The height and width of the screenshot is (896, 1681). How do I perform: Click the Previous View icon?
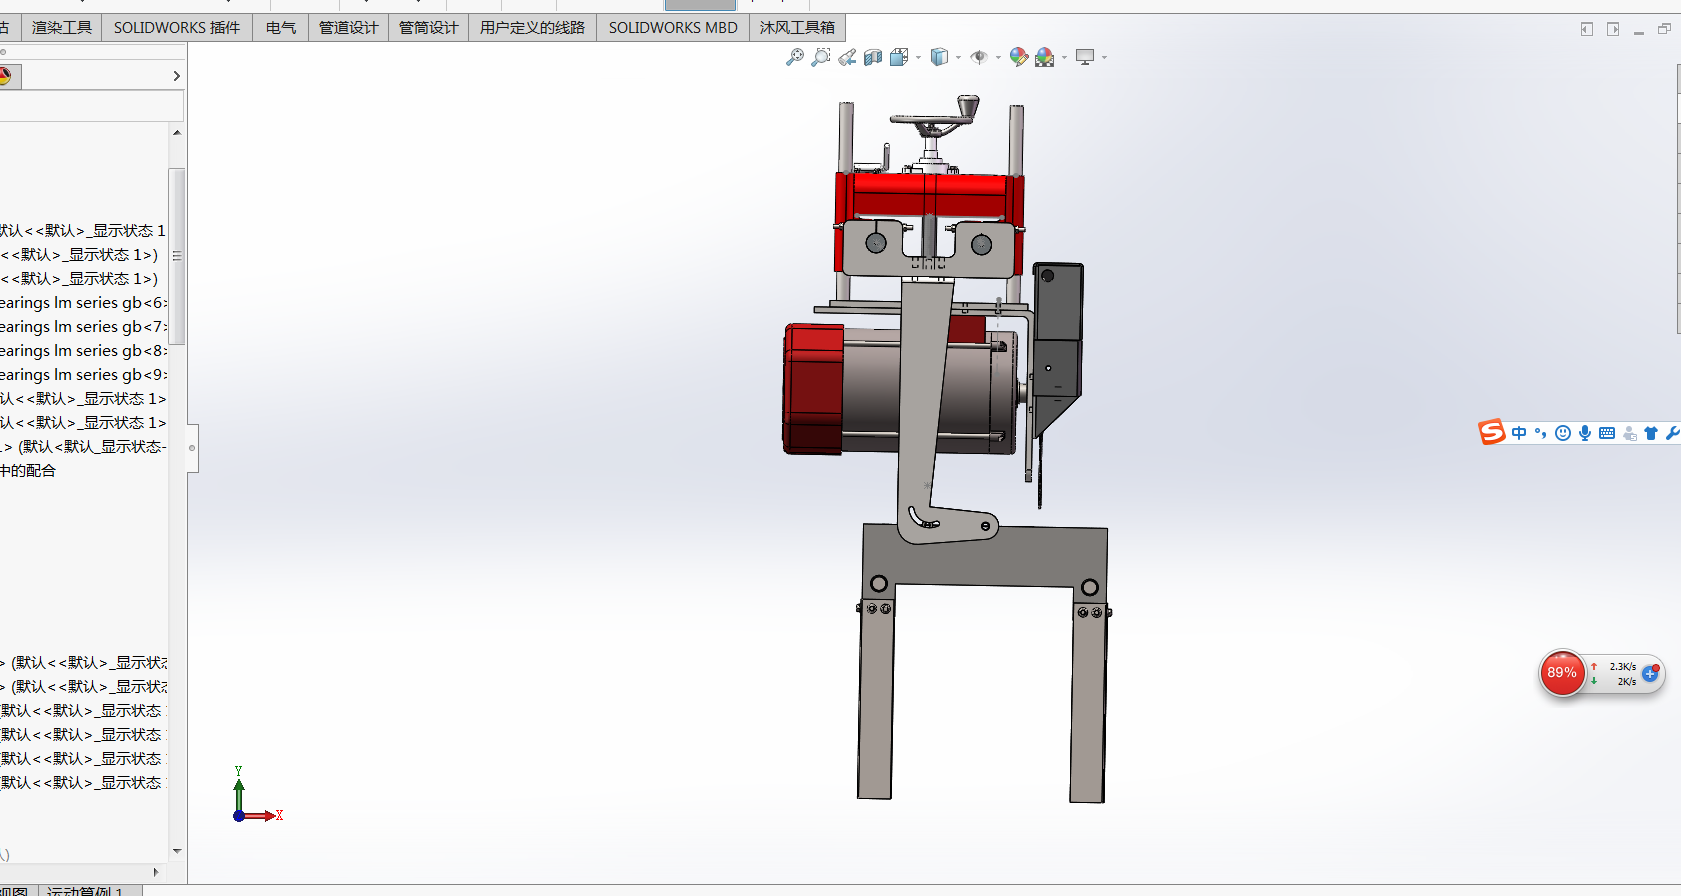pyautogui.click(x=847, y=57)
